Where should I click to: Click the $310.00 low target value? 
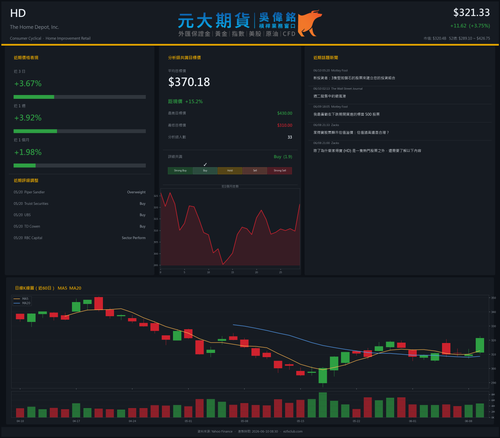[x=285, y=125]
